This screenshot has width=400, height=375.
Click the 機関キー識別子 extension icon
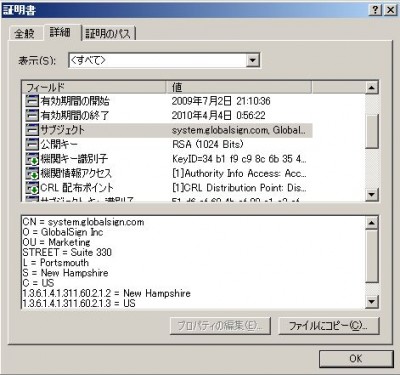pos(32,159)
